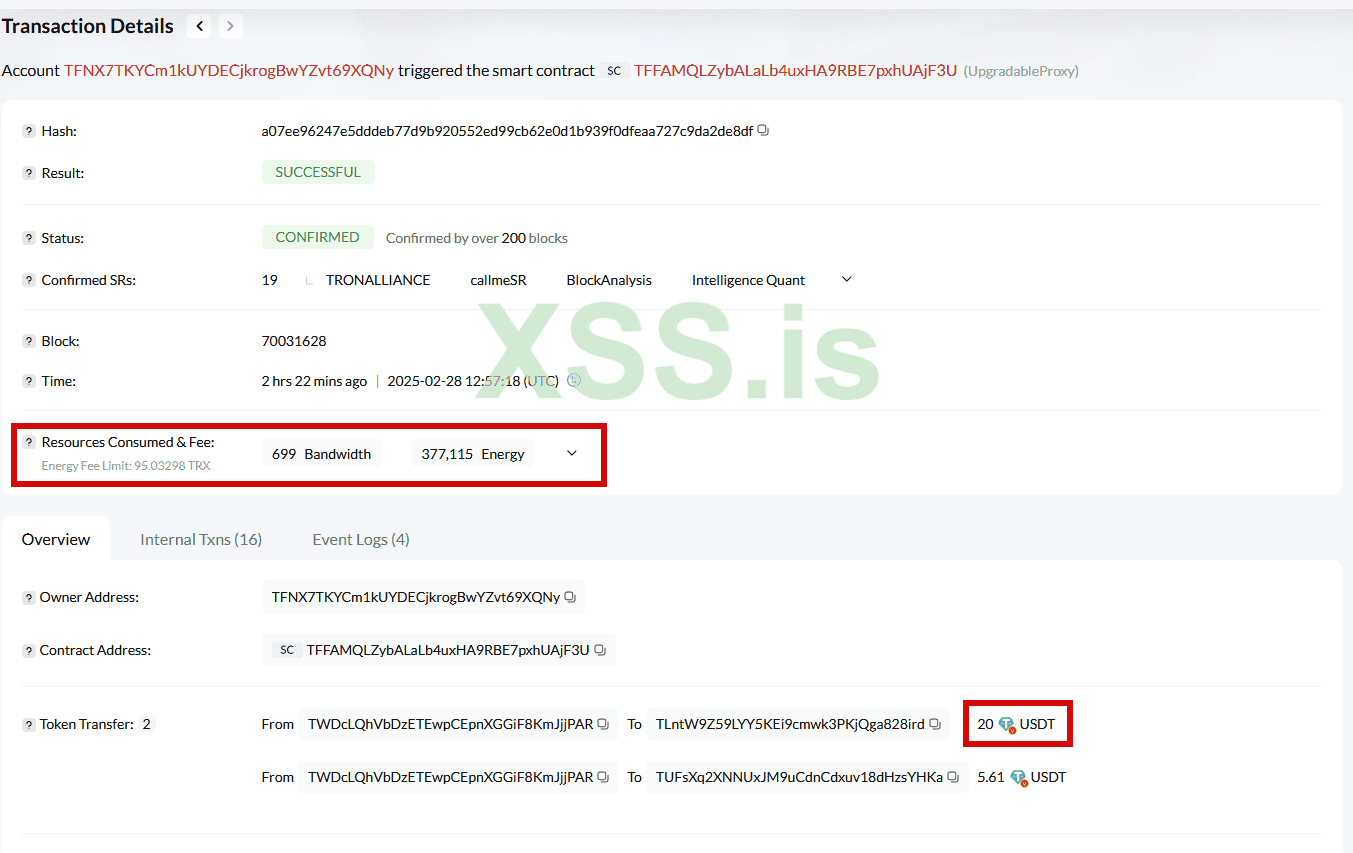Open the TRONALLIANCE super representative
1353x853 pixels.
tap(378, 280)
